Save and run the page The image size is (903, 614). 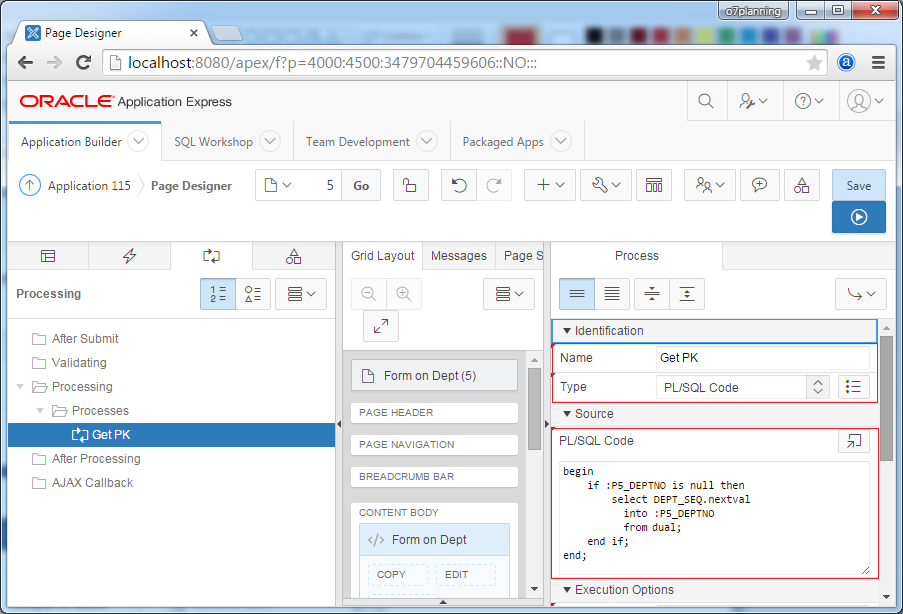coord(859,217)
